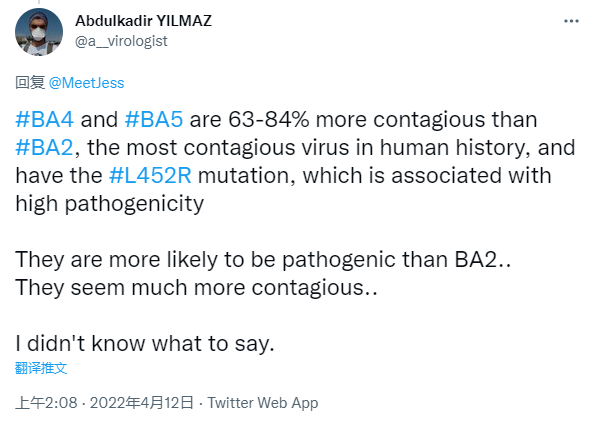Click the 'They seem much more contagious..' line
The height and width of the screenshot is (423, 594).
click(x=197, y=287)
